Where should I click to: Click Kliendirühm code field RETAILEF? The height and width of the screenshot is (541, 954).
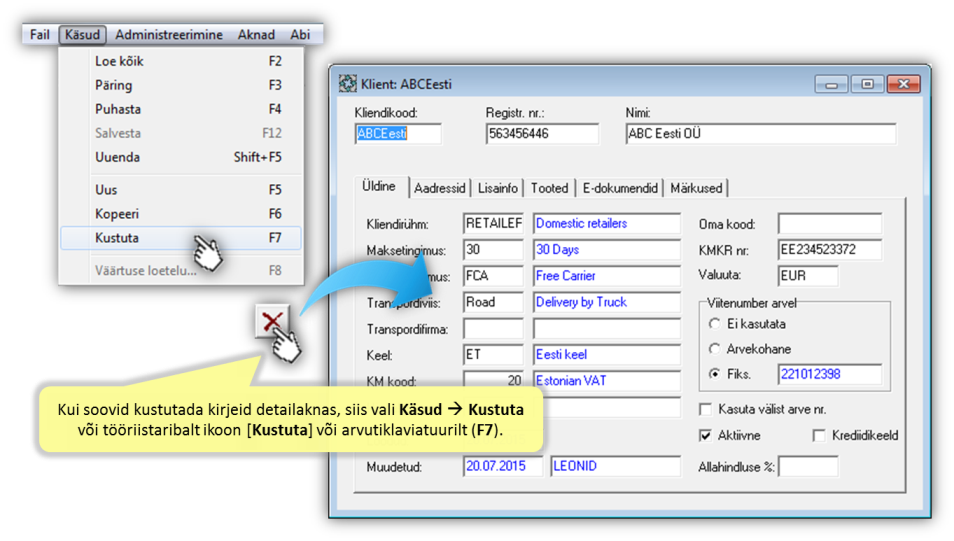coord(493,224)
